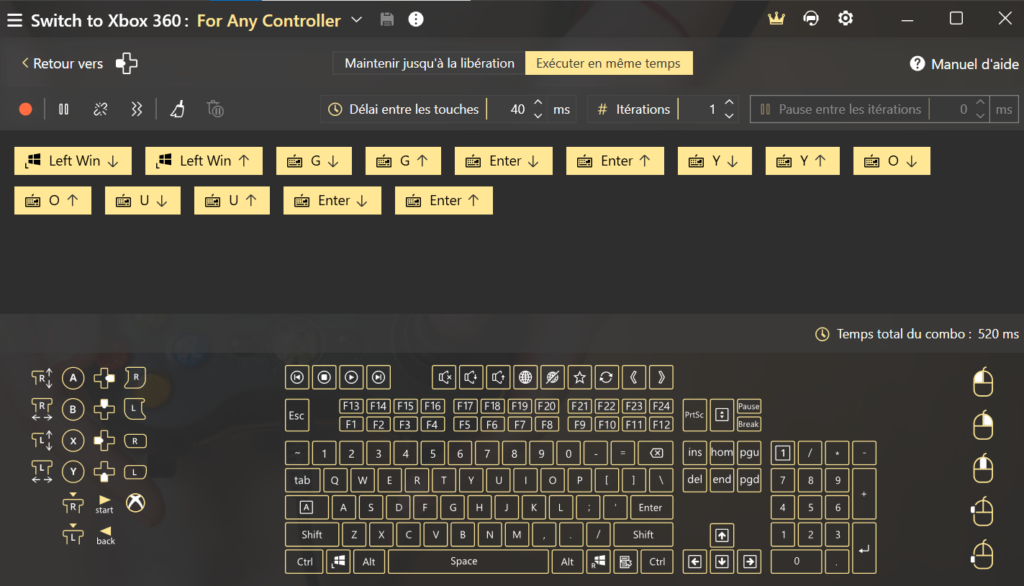The height and width of the screenshot is (586, 1024).
Task: Click the delay value field showing 40
Action: 511,109
